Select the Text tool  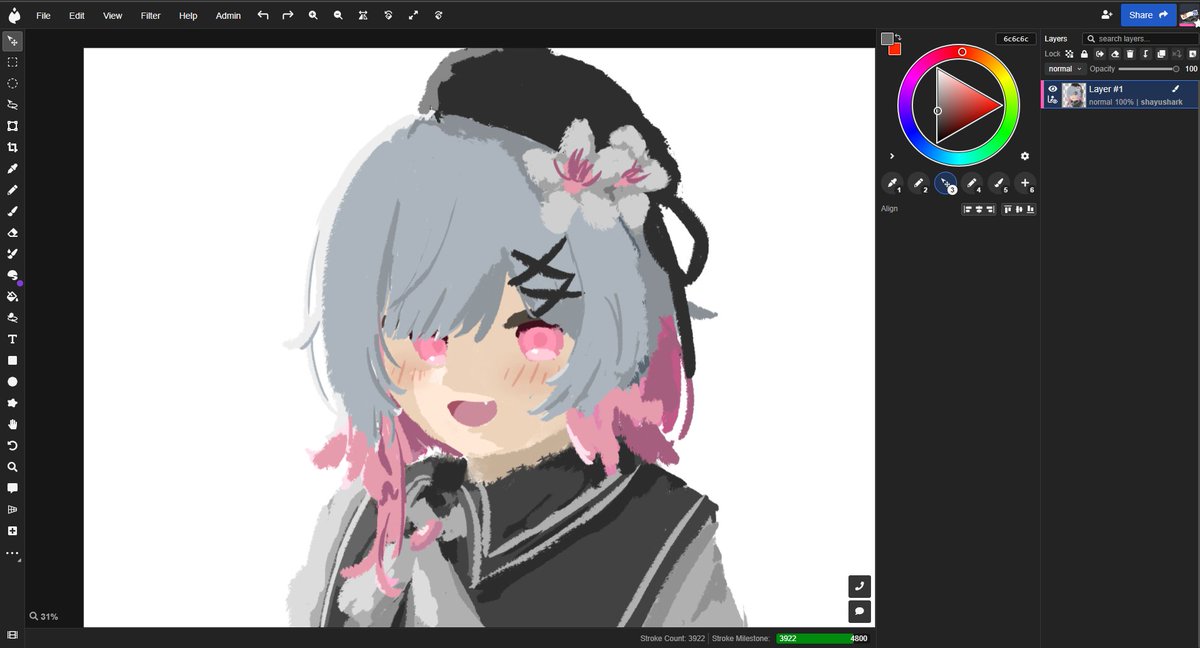pyautogui.click(x=12, y=339)
